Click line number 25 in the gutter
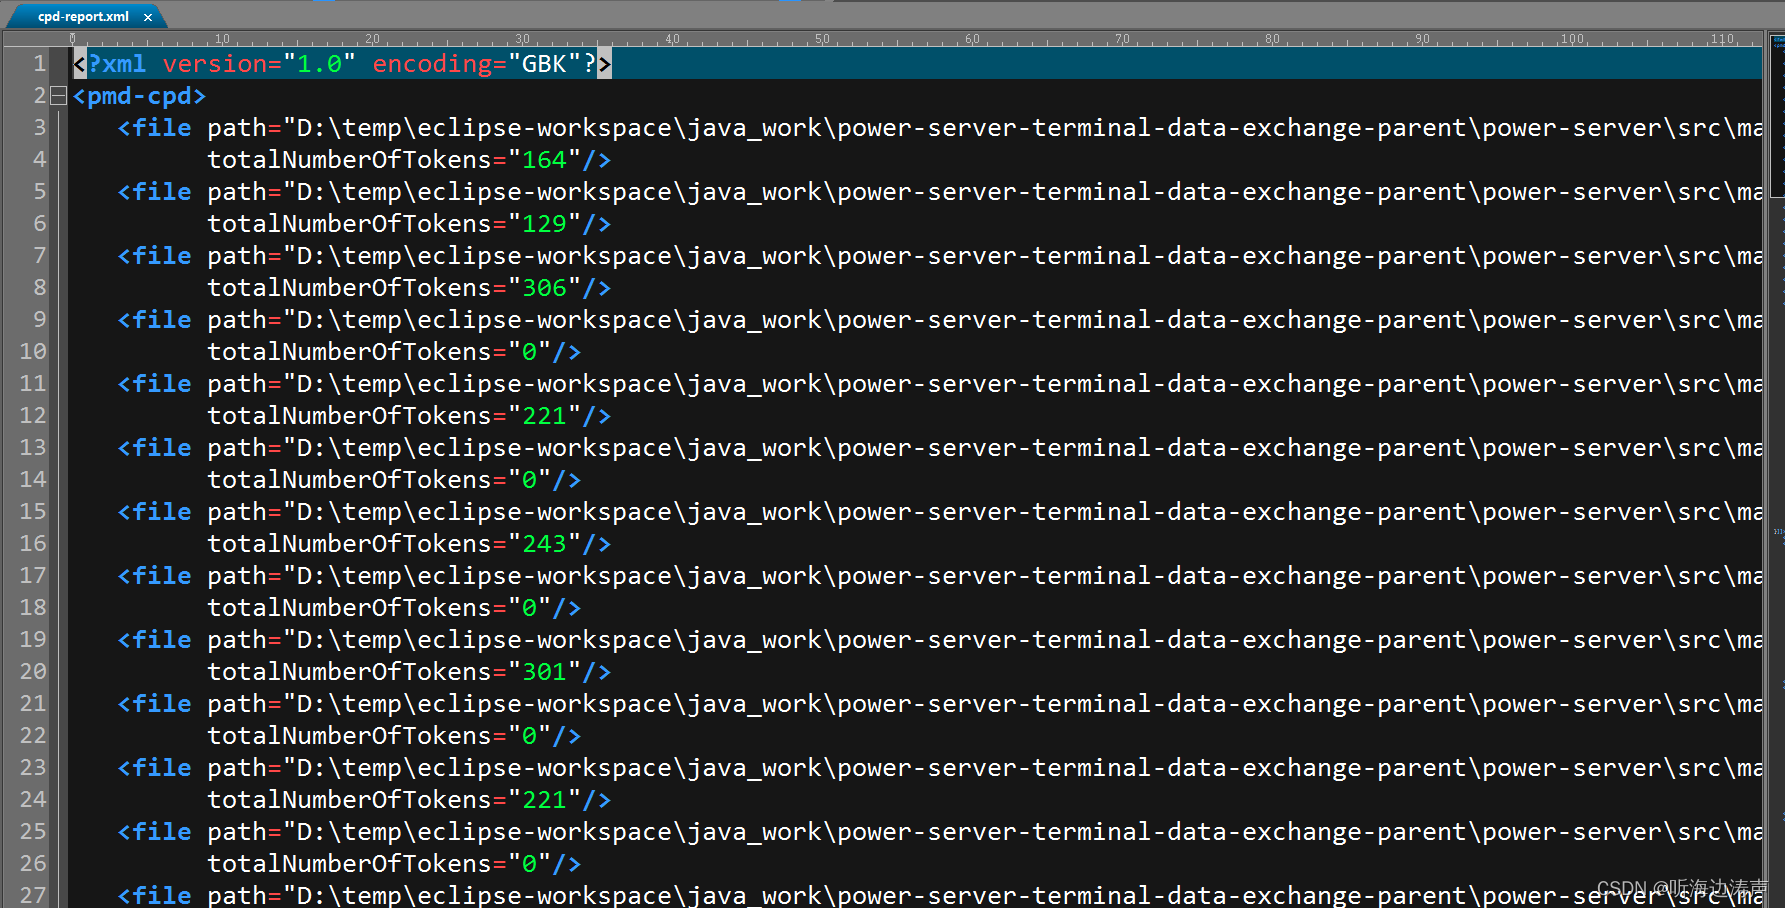 click(x=33, y=832)
